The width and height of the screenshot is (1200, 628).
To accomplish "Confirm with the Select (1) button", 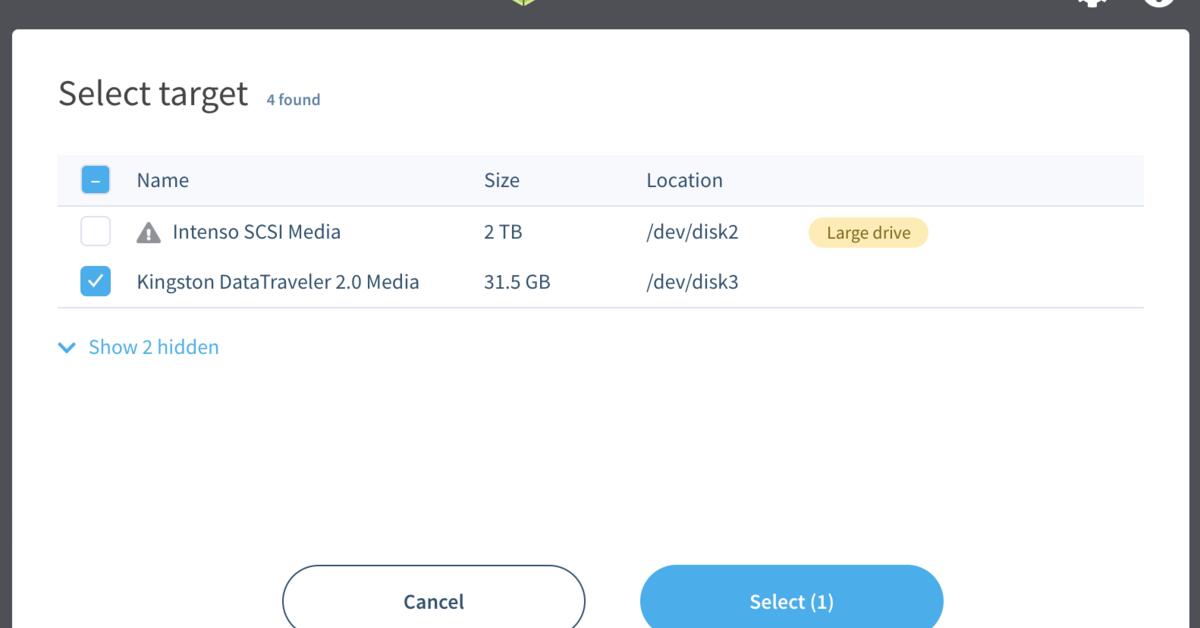I will (x=791, y=601).
